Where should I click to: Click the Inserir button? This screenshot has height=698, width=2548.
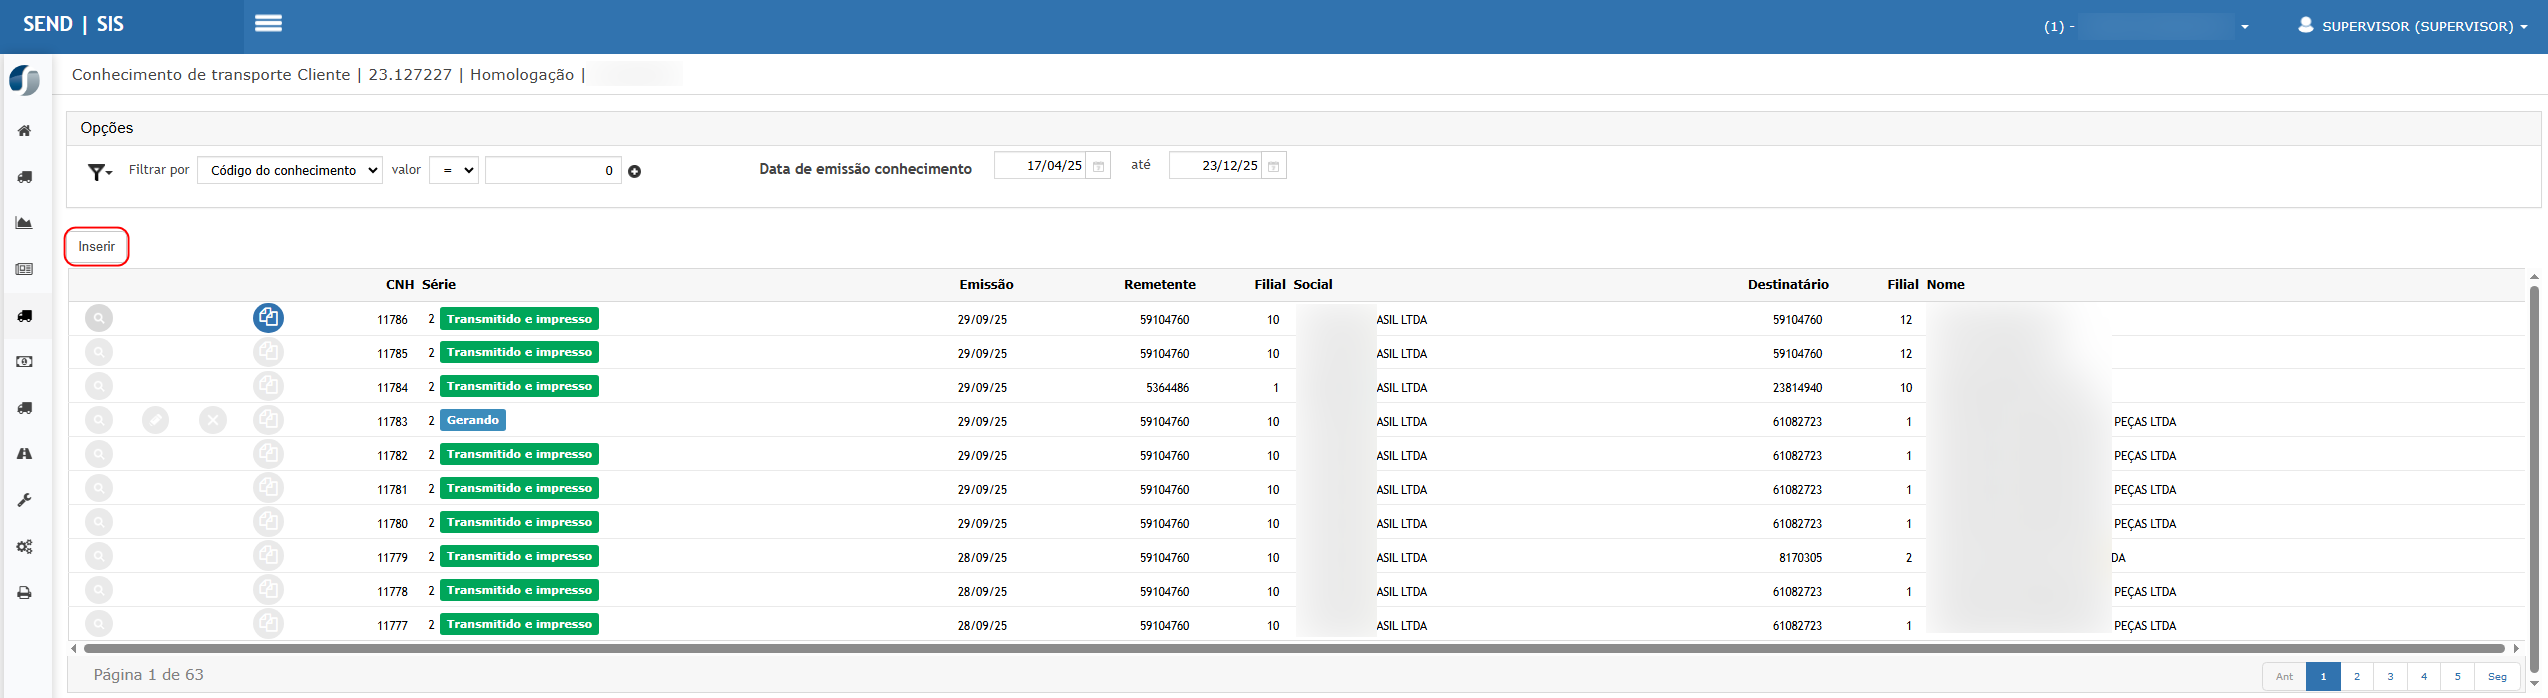coord(97,247)
